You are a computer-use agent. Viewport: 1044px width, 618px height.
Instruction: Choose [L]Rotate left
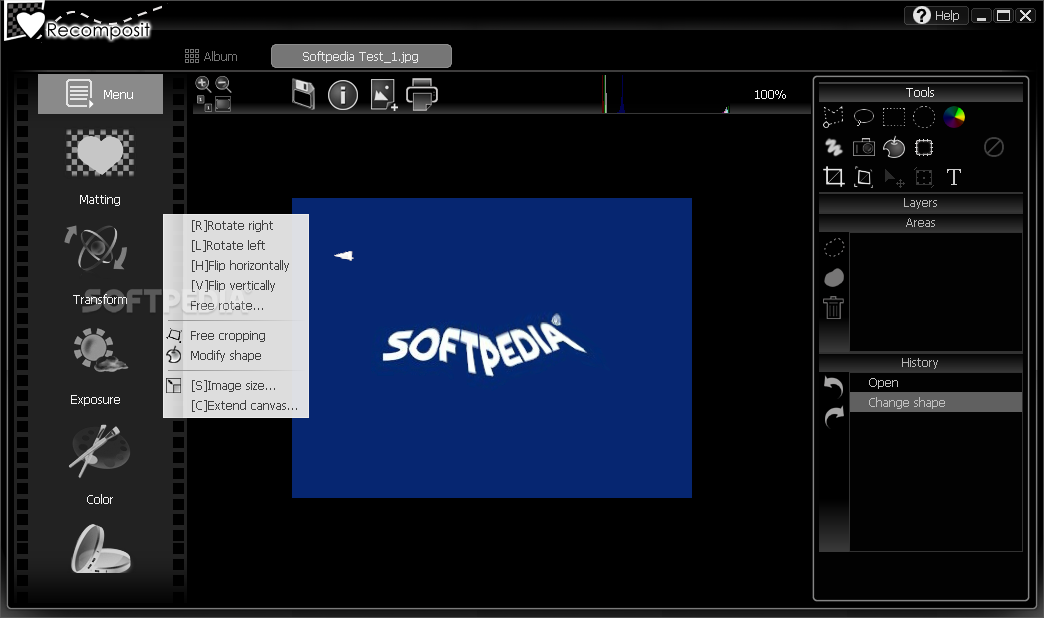coord(236,246)
